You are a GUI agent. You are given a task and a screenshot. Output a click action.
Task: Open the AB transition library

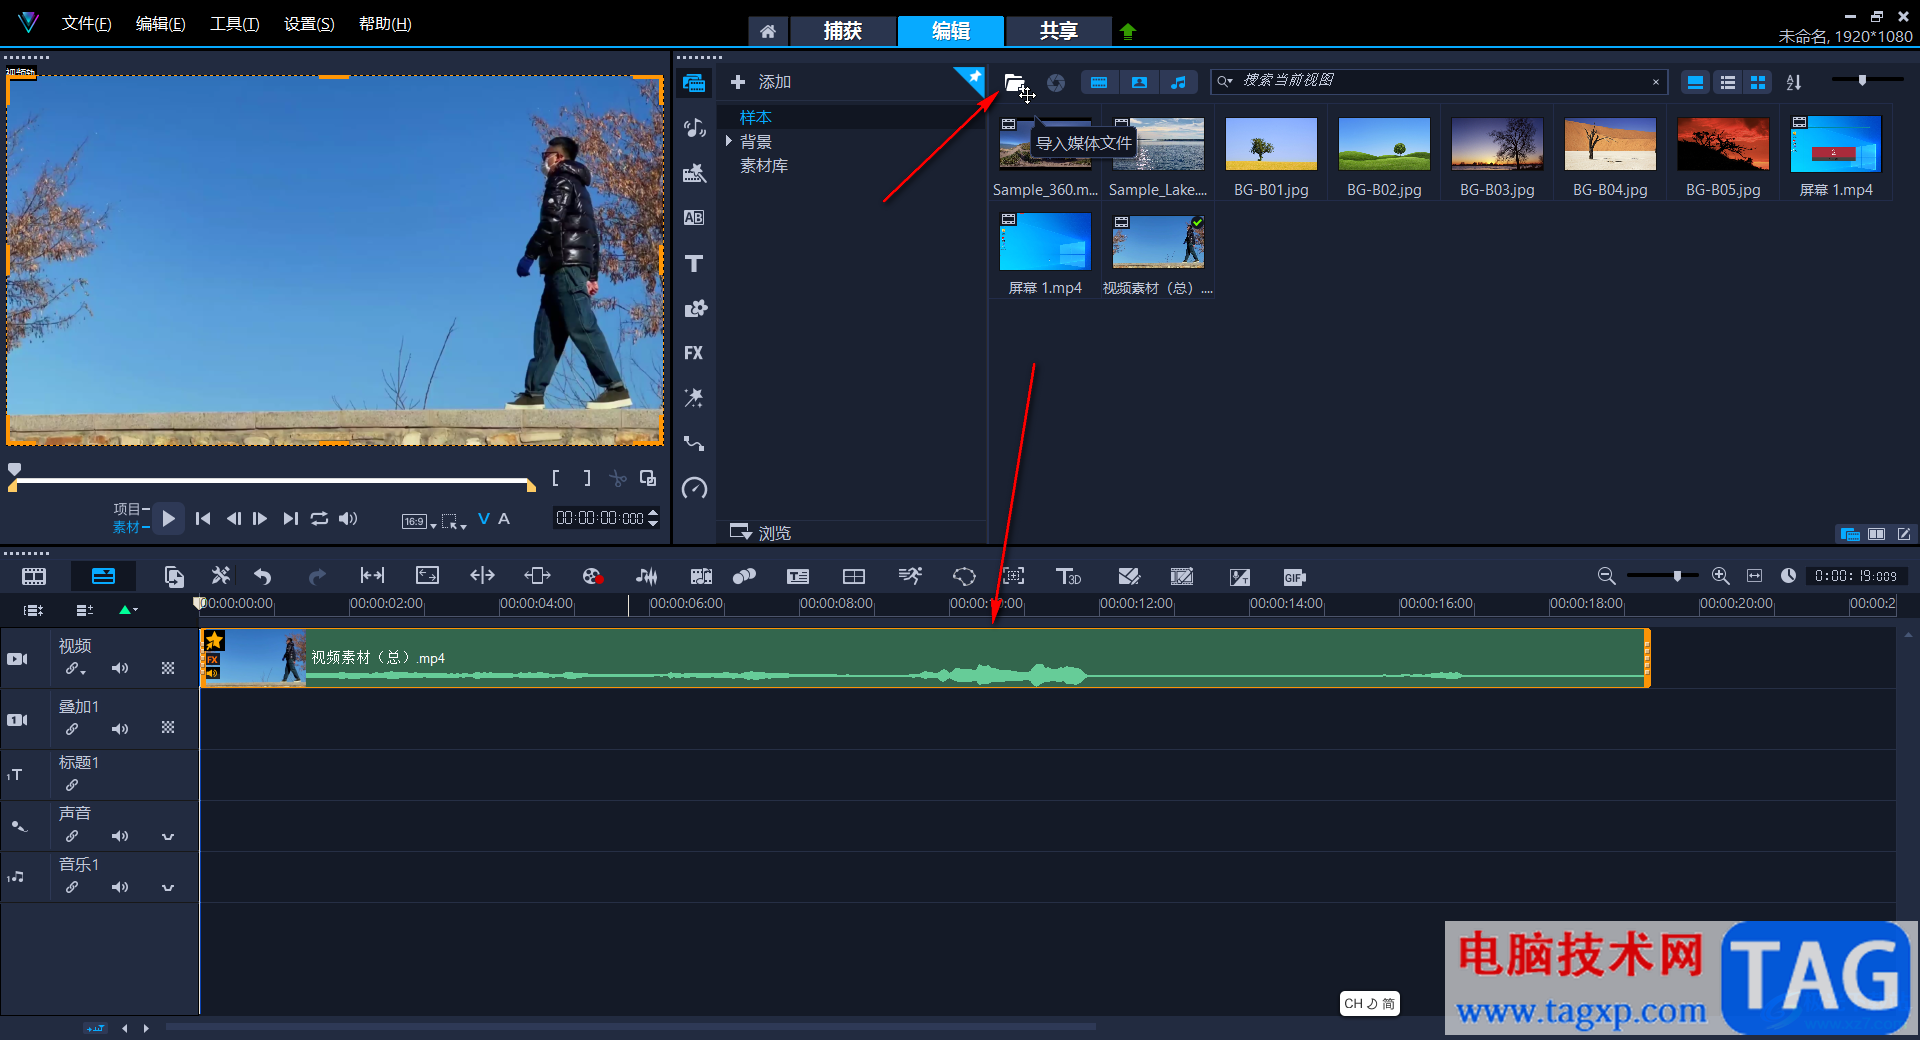[694, 218]
